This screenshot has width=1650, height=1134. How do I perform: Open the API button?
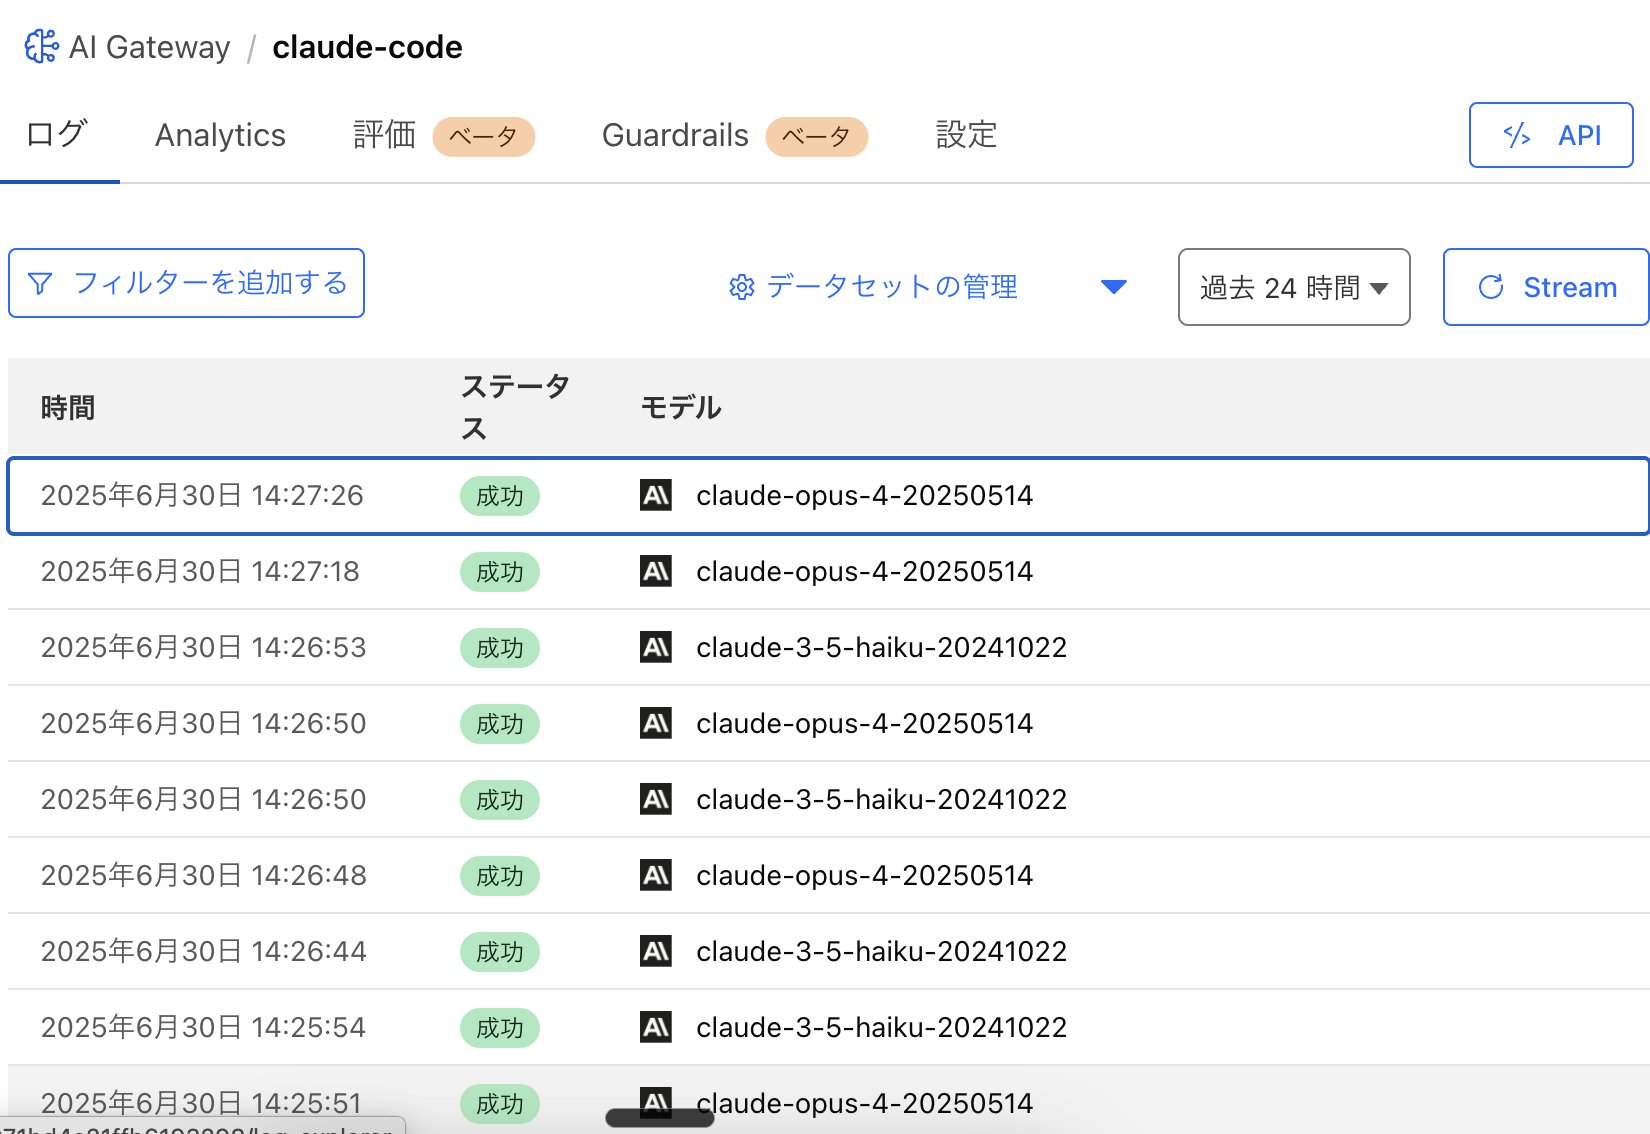tap(1551, 135)
